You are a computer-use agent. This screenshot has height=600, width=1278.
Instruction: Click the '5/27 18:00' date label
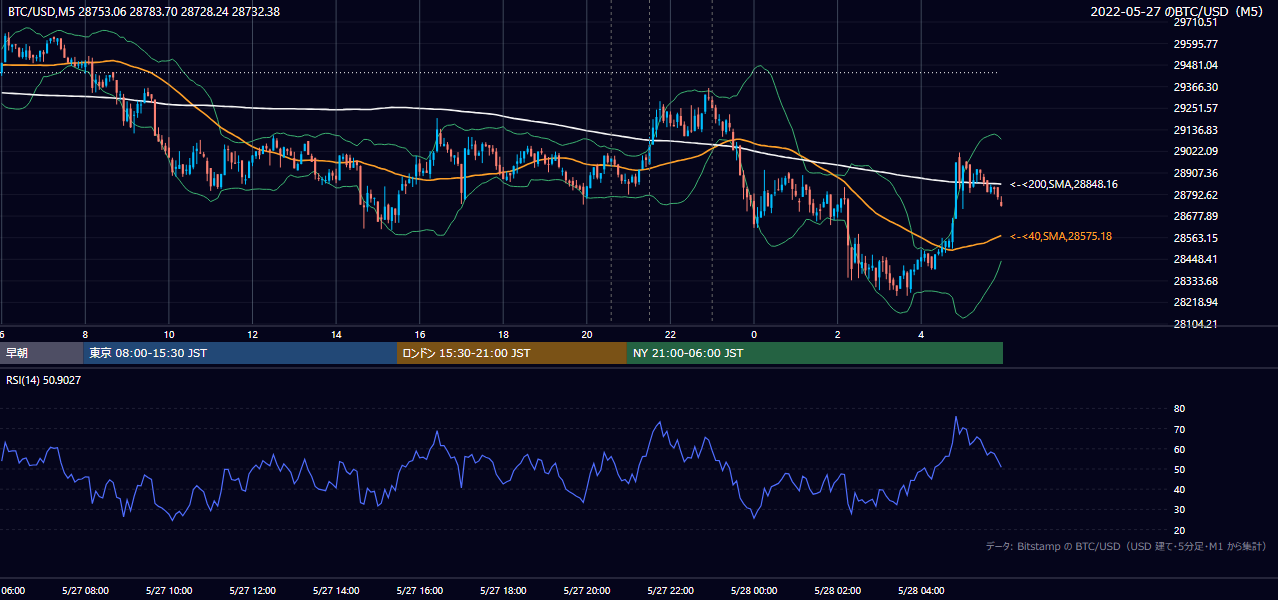pos(503,591)
